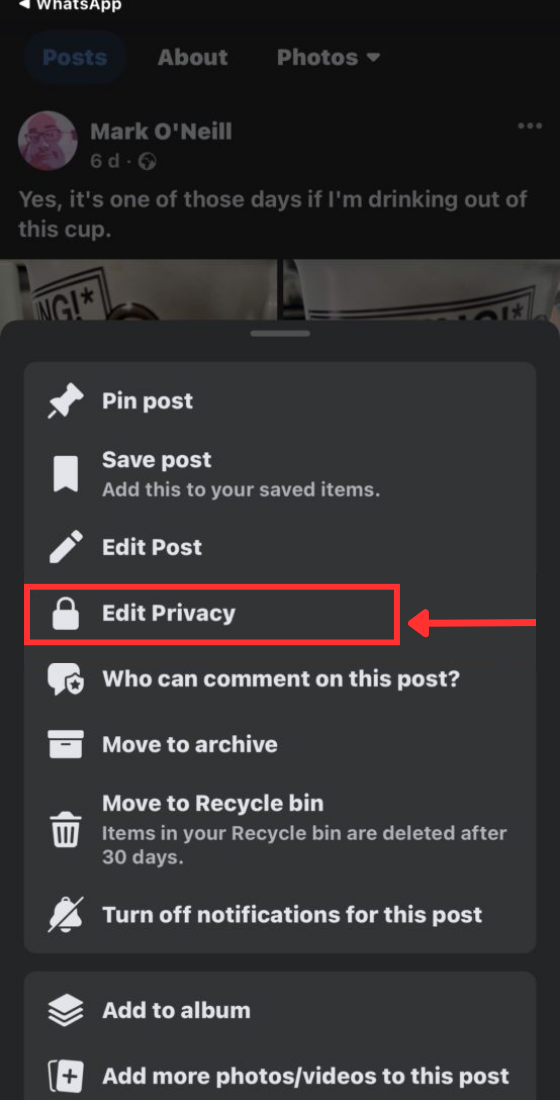
Task: Tap the padlock icon for Edit Privacy
Action: tap(65, 614)
